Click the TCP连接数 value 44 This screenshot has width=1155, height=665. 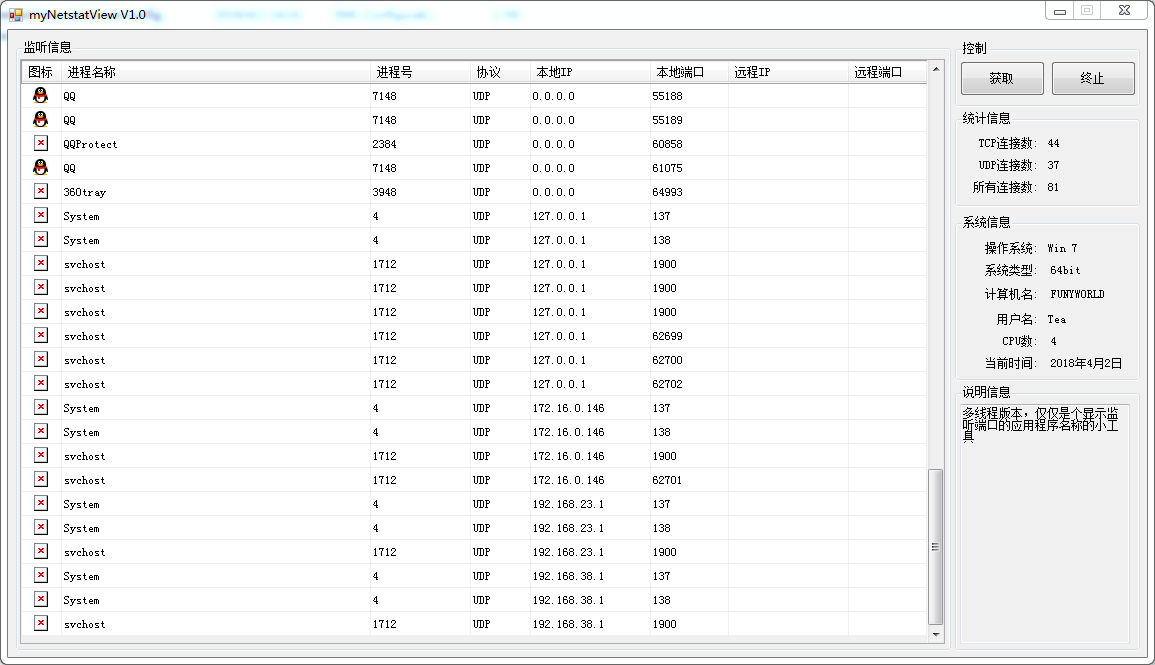pos(1053,144)
